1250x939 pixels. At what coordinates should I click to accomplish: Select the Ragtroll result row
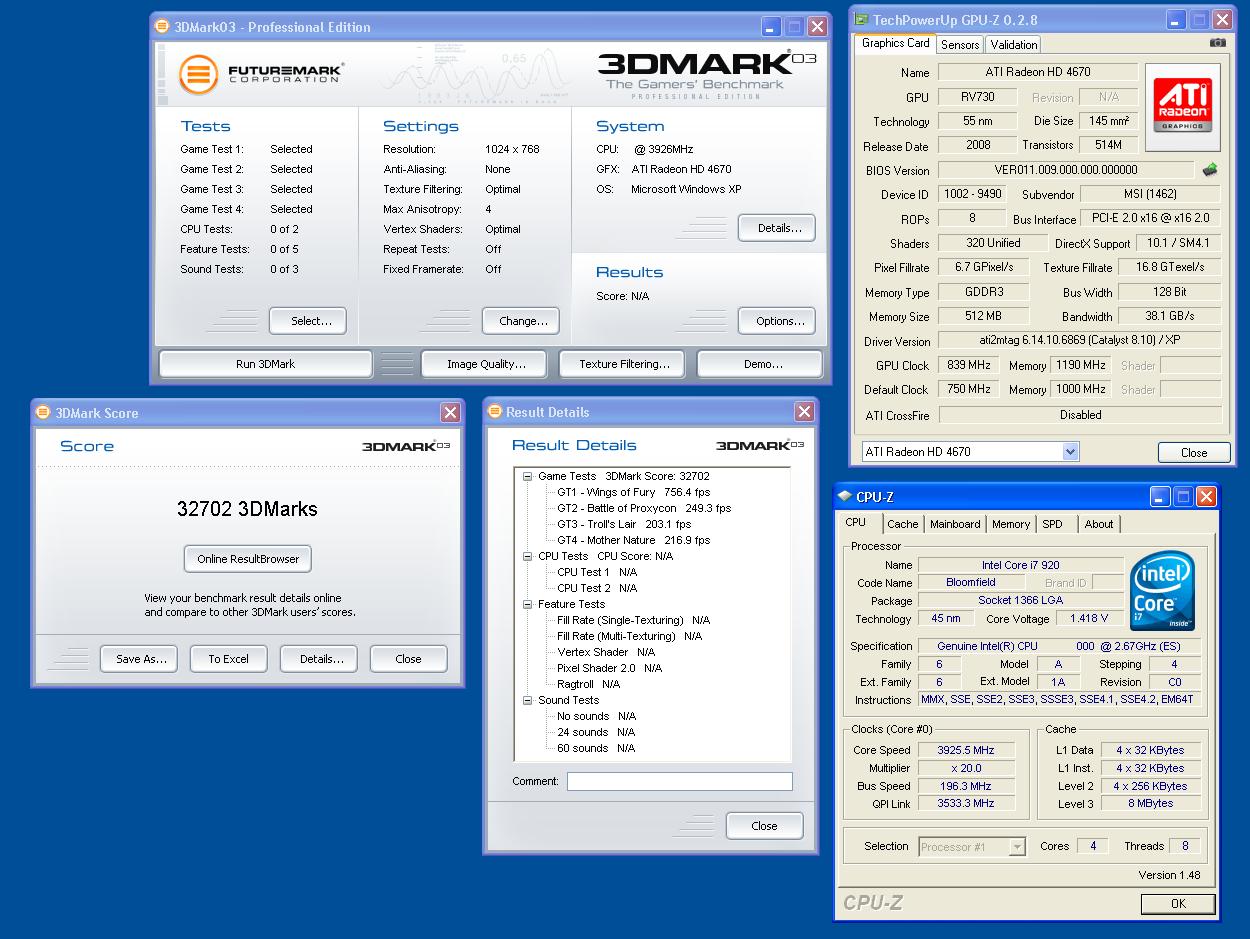589,684
